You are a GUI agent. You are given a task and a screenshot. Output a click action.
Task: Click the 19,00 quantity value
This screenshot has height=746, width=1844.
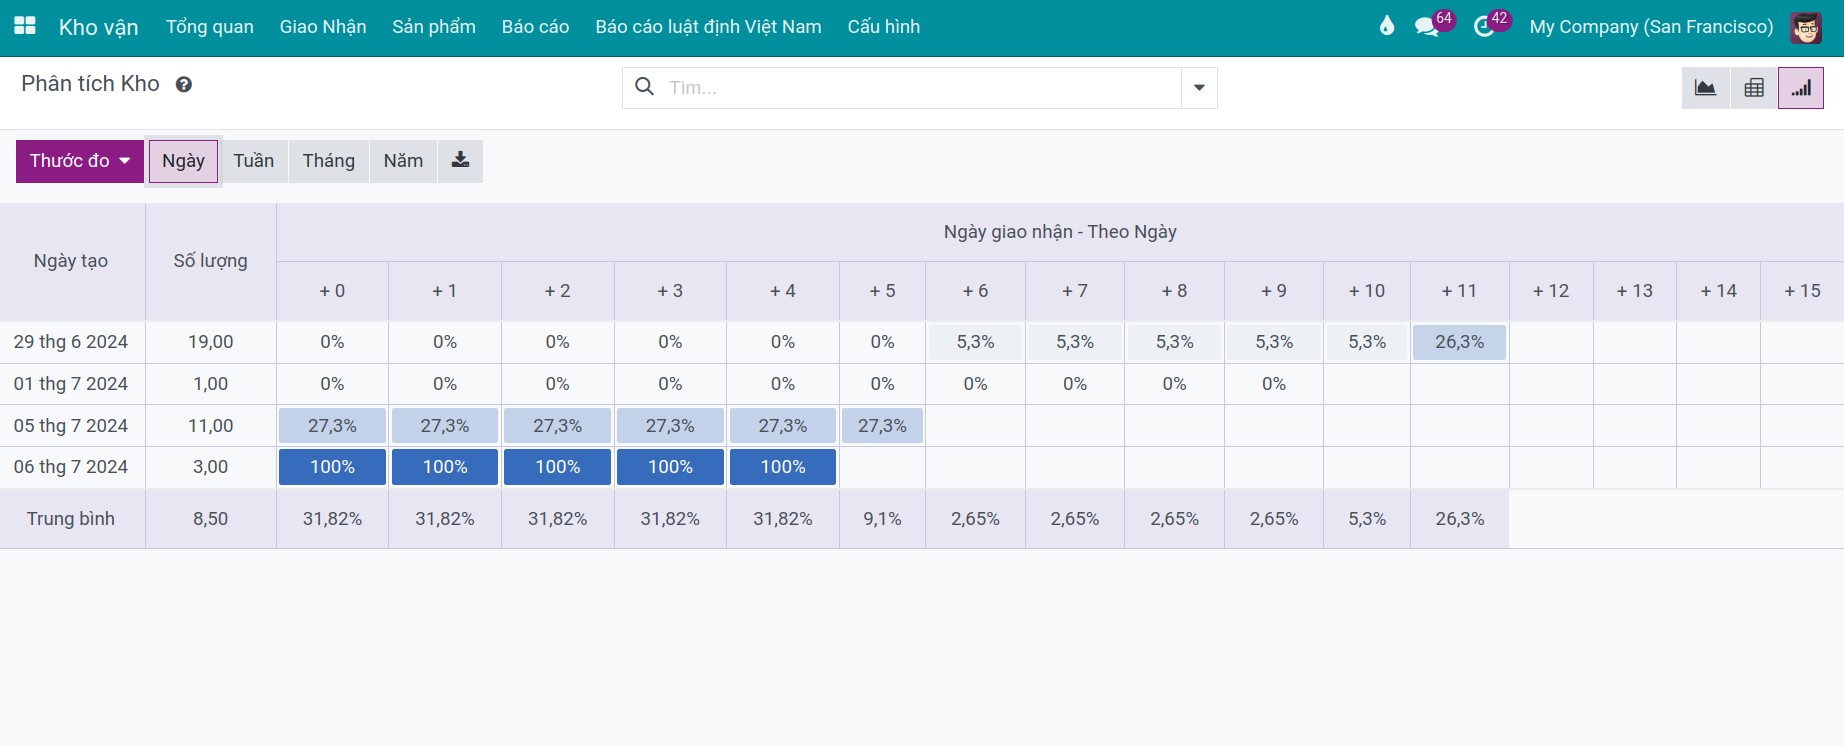(210, 342)
